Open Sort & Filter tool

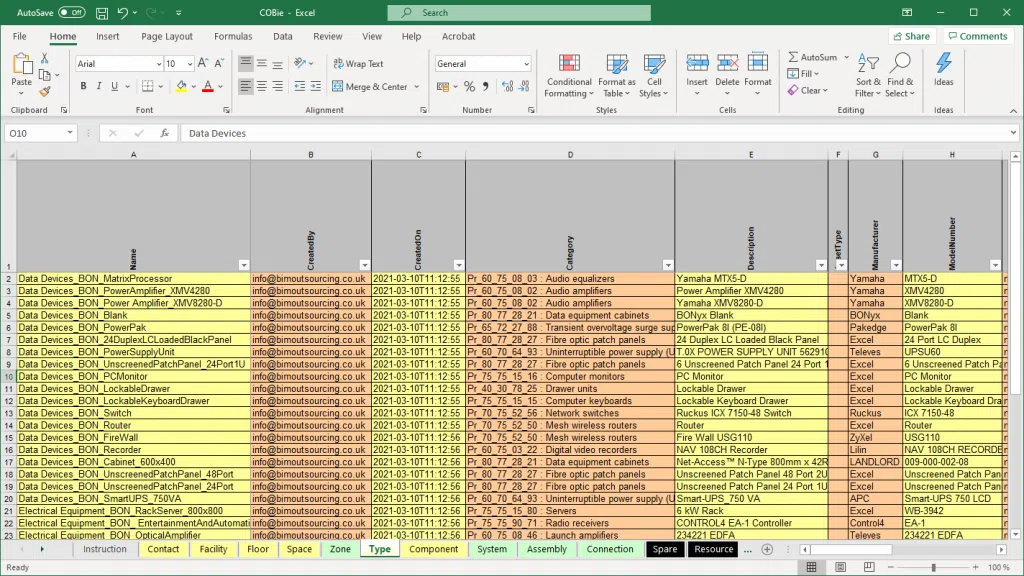point(868,64)
